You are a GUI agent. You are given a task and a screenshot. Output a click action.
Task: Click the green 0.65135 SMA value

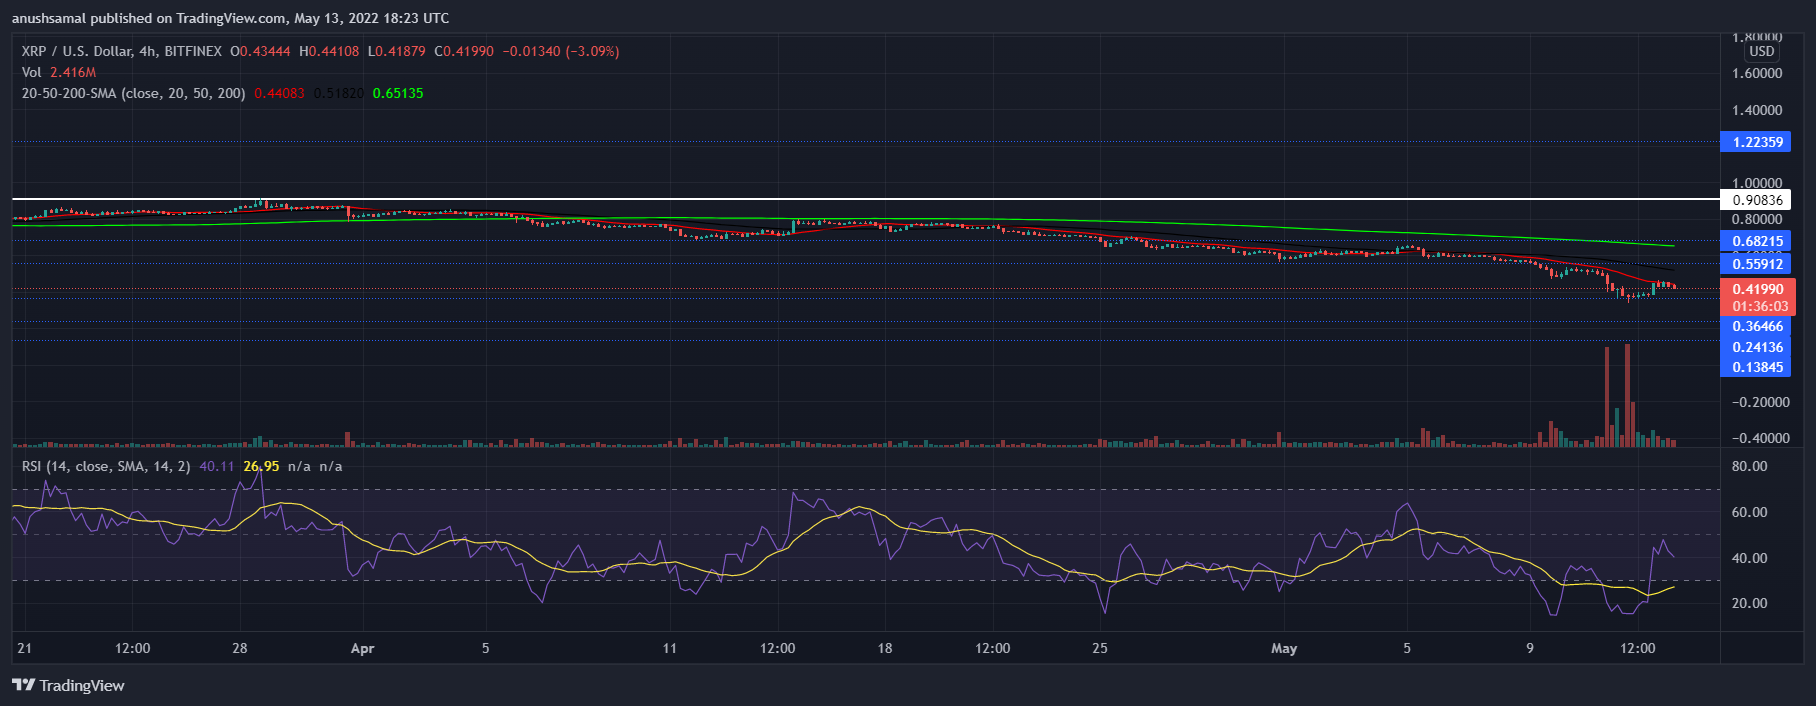pos(397,93)
